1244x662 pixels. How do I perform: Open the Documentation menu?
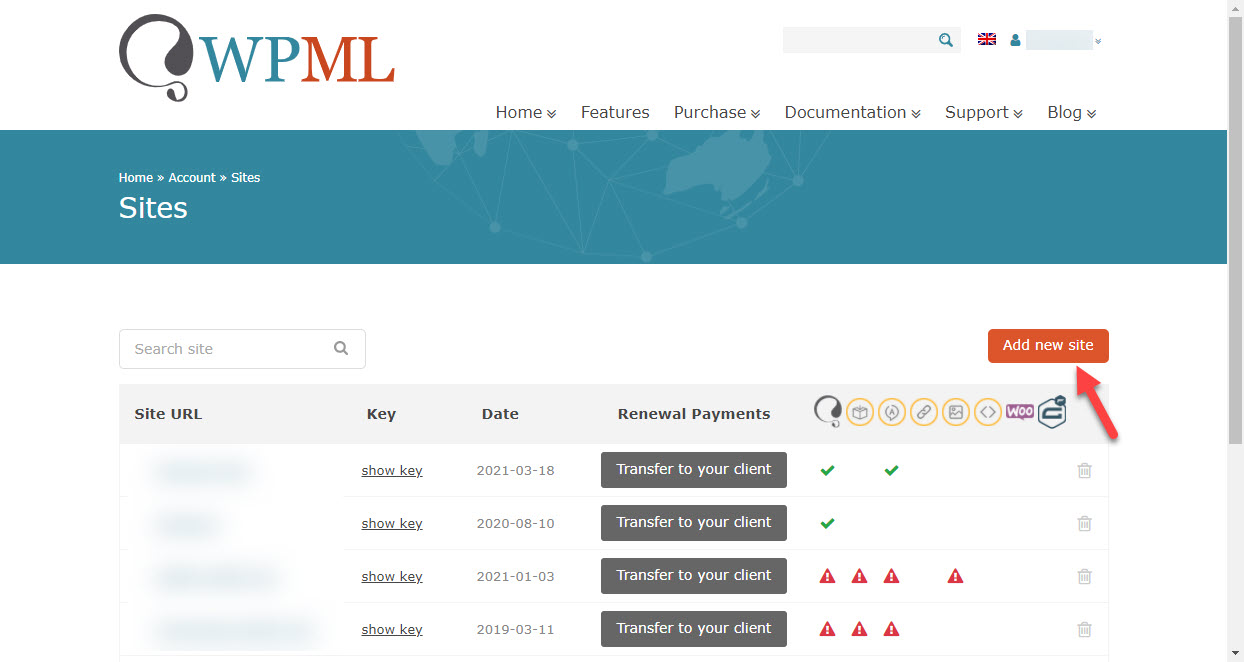click(x=852, y=112)
